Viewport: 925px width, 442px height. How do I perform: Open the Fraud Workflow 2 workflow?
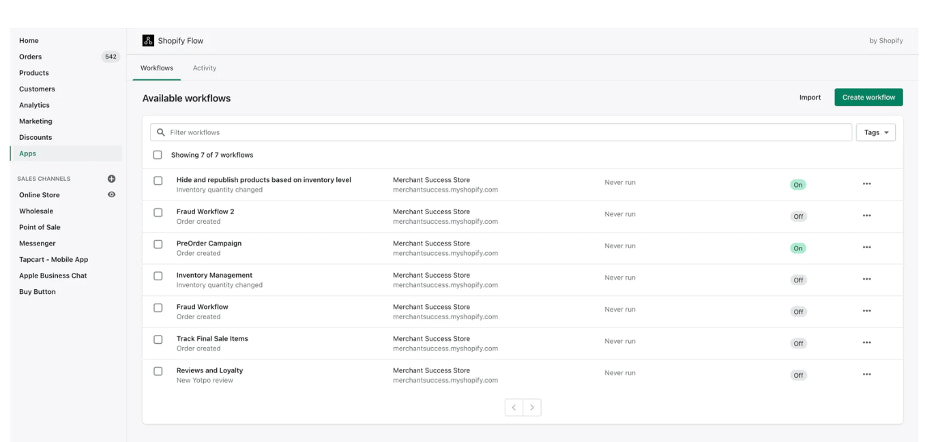point(205,212)
